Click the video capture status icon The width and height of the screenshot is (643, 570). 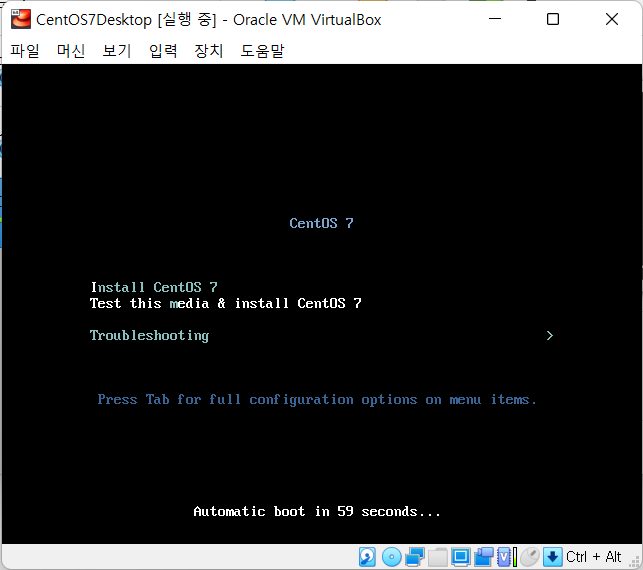[484, 557]
